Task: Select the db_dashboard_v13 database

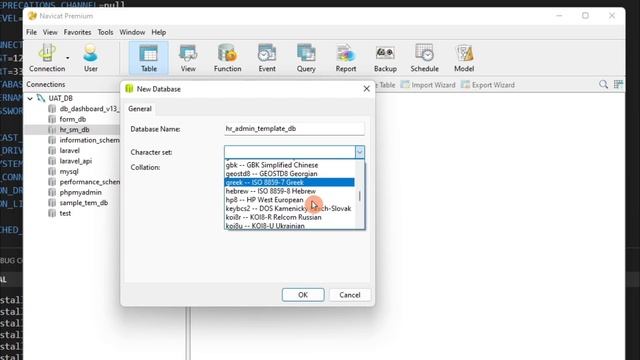Action: 89,109
